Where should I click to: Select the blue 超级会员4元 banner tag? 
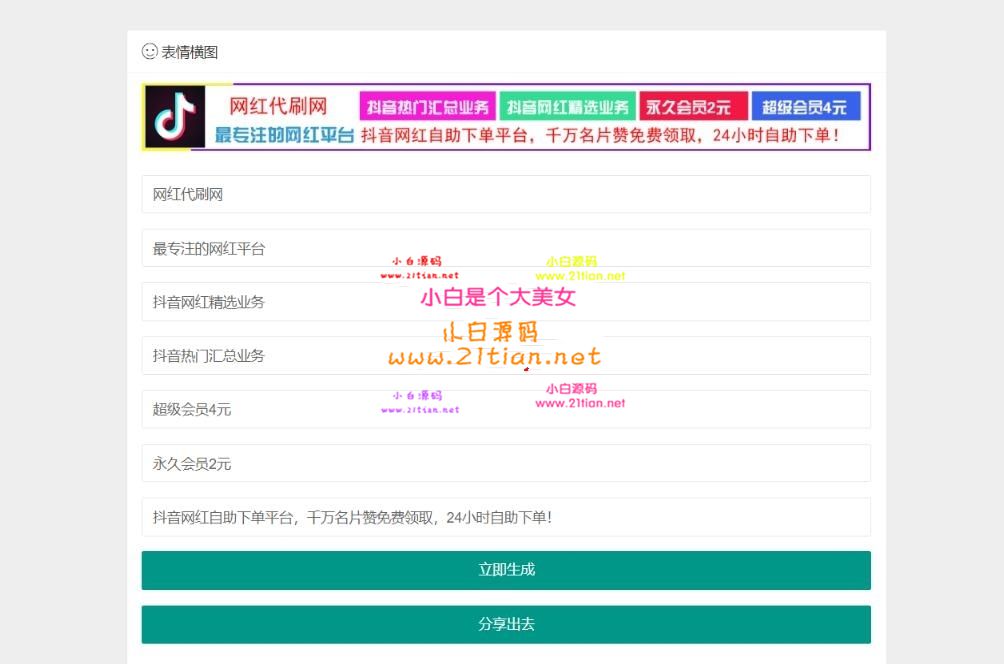pos(804,107)
